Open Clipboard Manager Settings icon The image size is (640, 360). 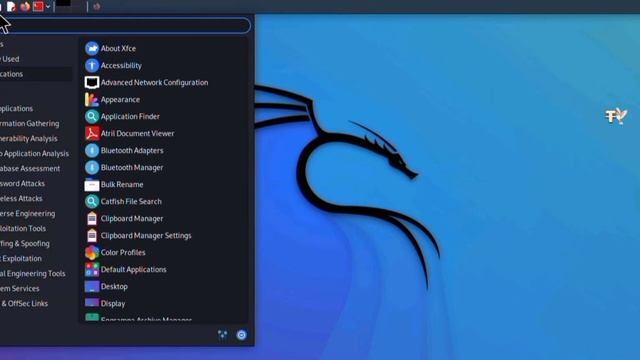click(92, 236)
